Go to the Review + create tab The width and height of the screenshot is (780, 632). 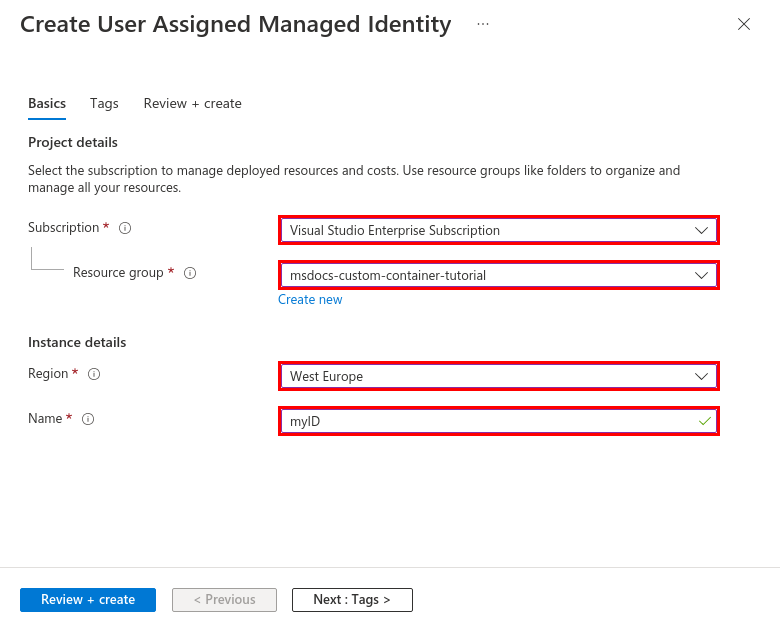(x=192, y=103)
